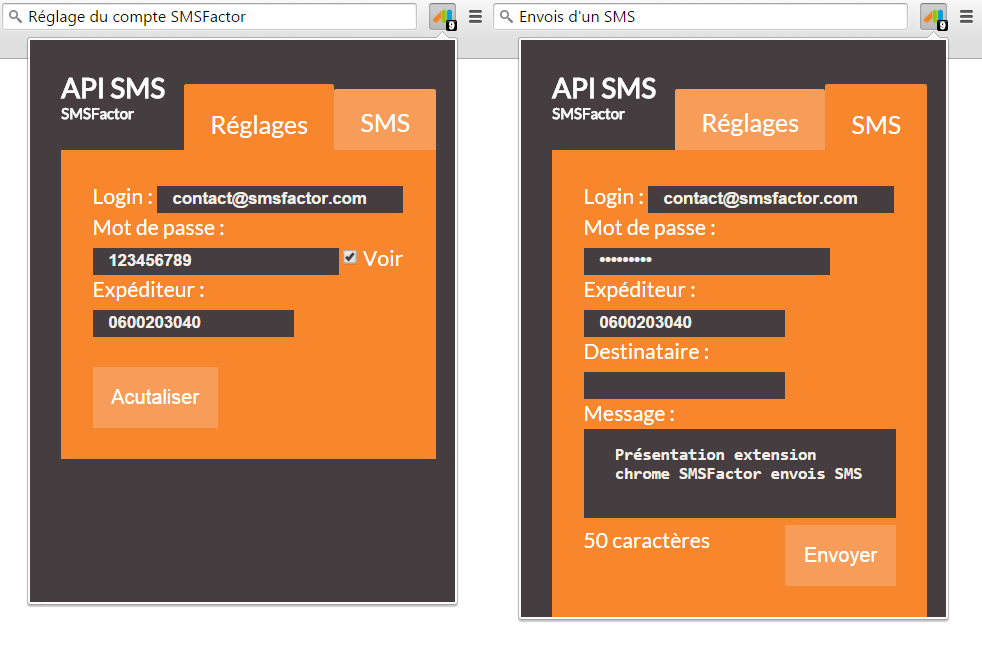The image size is (982, 646).
Task: Open the right browser hamburger menu
Action: pyautogui.click(x=967, y=17)
